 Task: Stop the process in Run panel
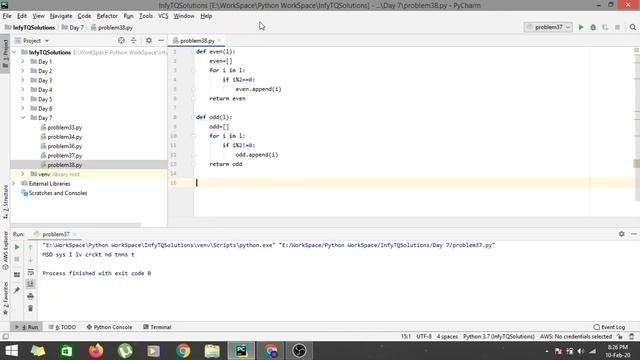tap(17, 260)
